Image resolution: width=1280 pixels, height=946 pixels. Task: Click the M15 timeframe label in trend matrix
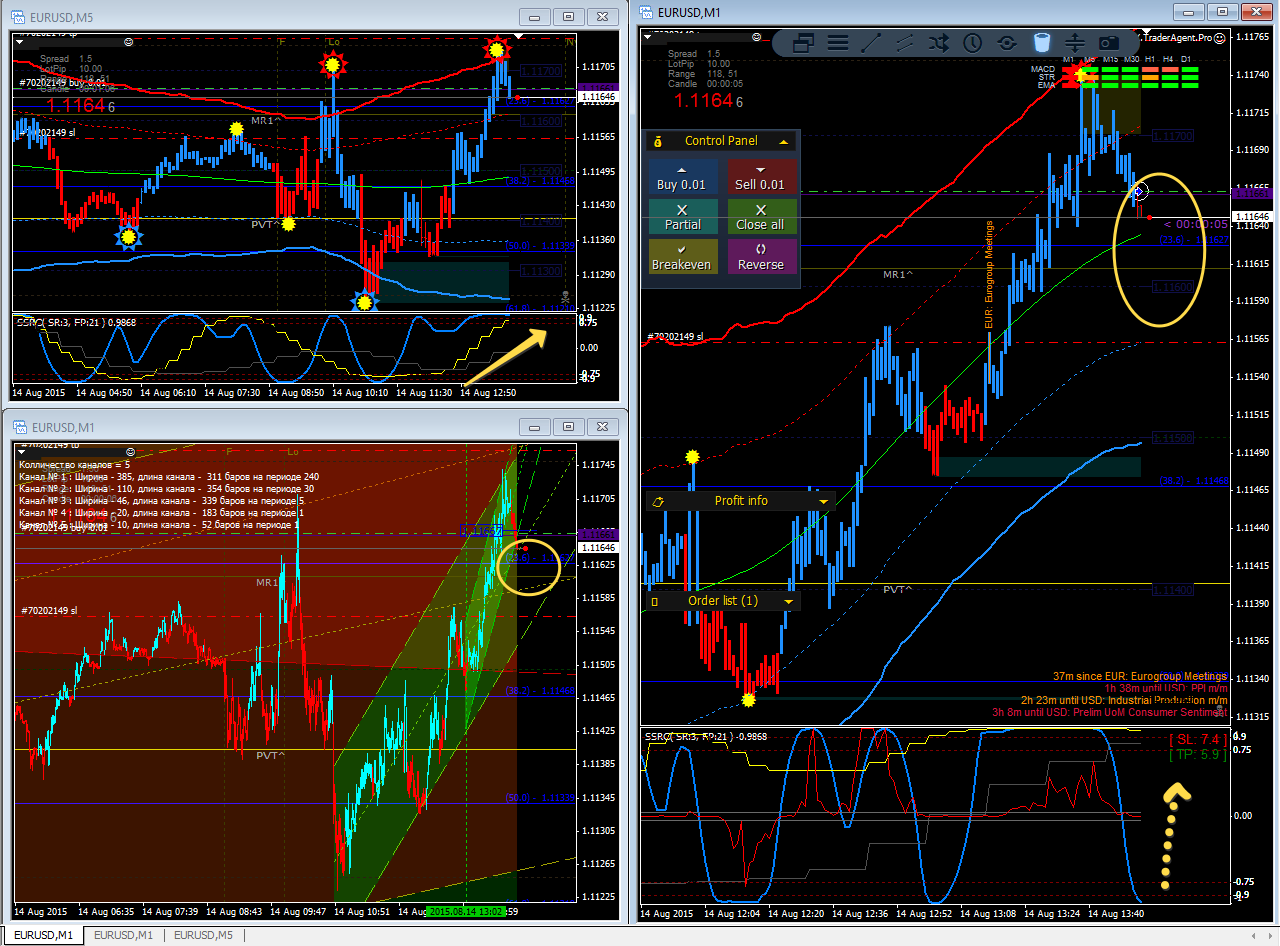pyautogui.click(x=1110, y=59)
